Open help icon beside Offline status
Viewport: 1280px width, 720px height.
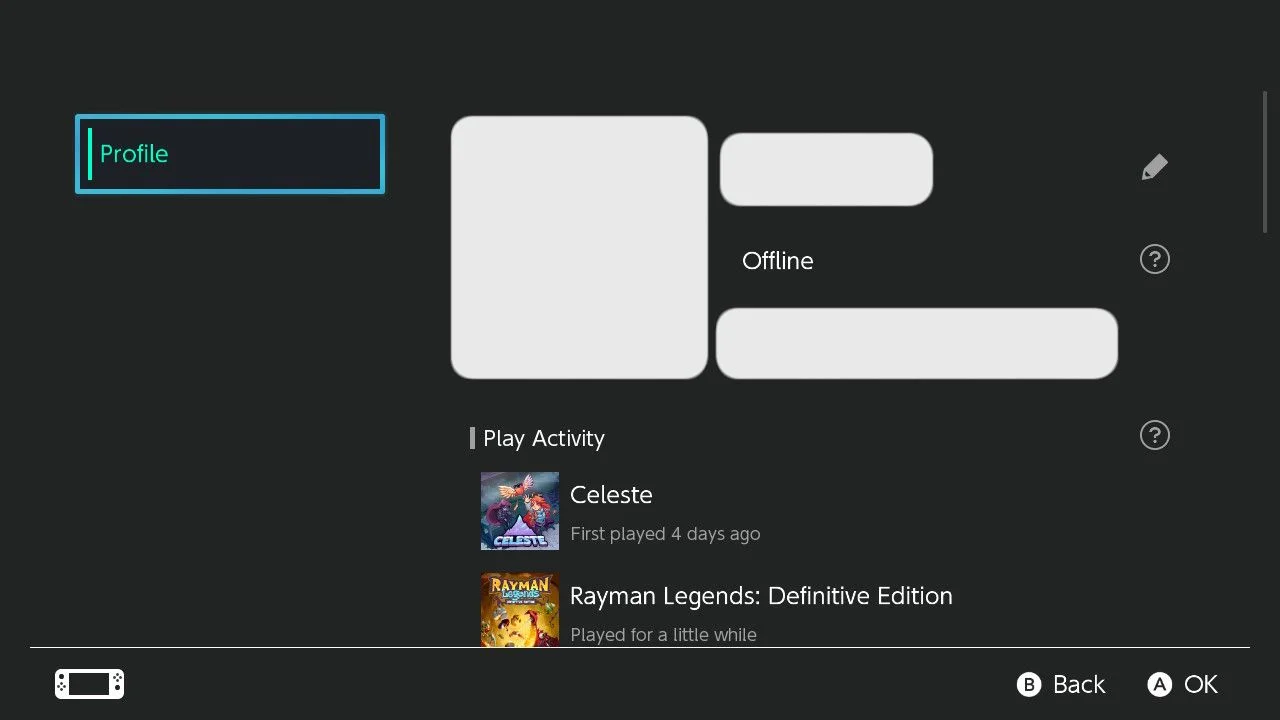click(1154, 260)
